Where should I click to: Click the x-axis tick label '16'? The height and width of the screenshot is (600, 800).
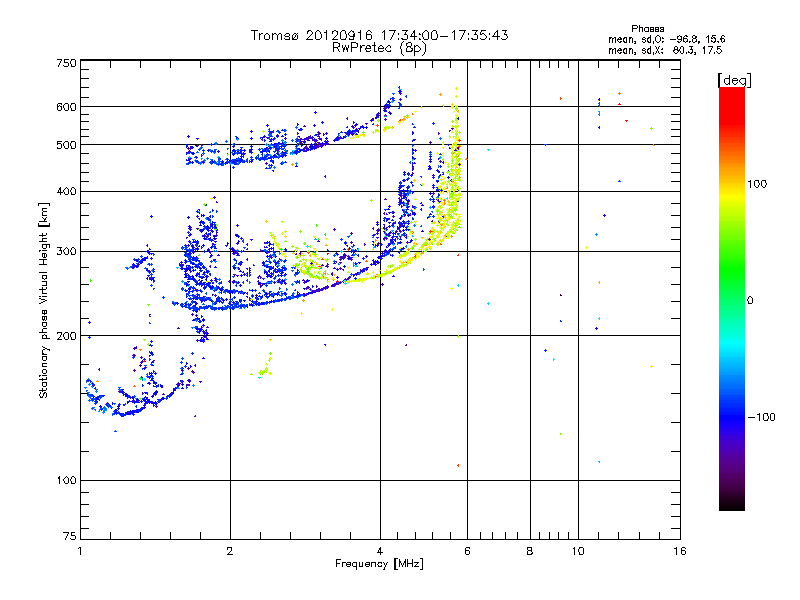tap(680, 551)
